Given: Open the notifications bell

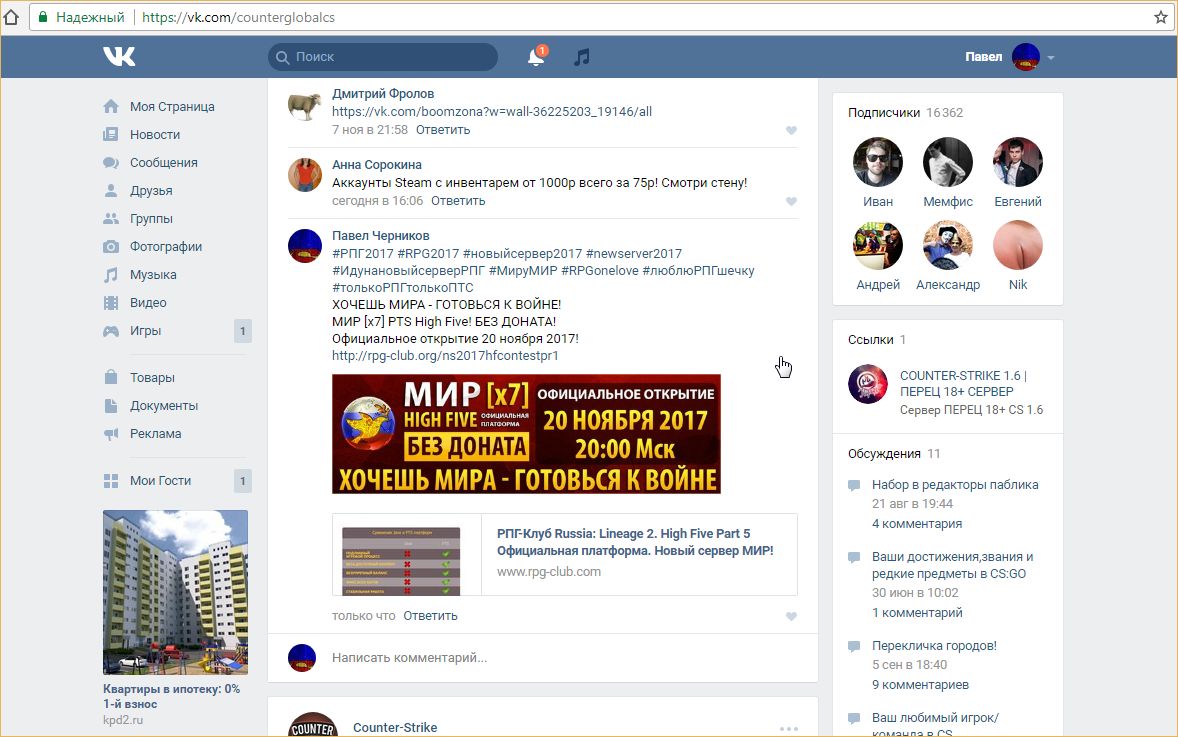Looking at the screenshot, I should (536, 57).
